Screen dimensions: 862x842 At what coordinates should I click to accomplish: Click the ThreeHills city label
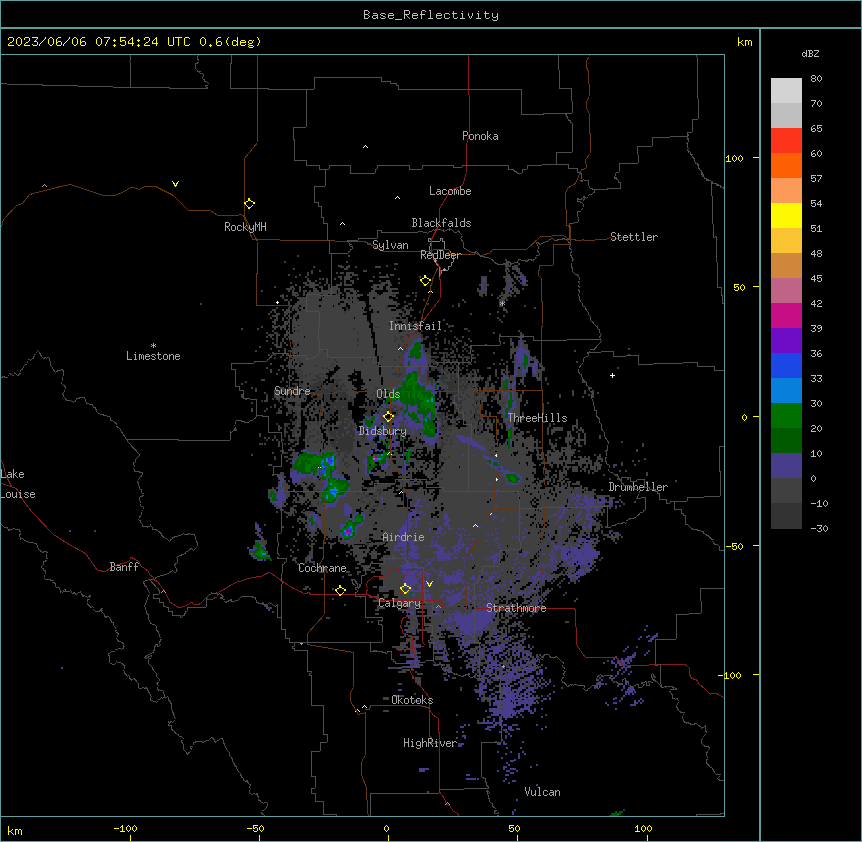(x=537, y=418)
